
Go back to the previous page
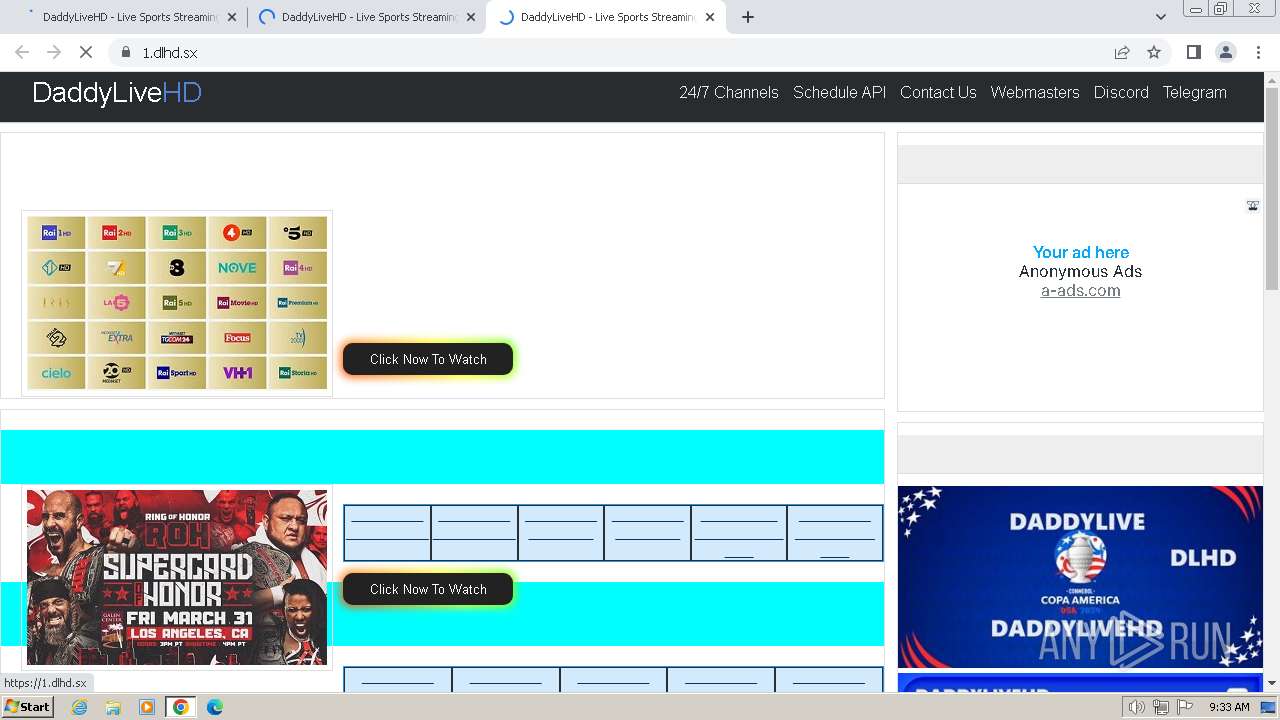[22, 52]
